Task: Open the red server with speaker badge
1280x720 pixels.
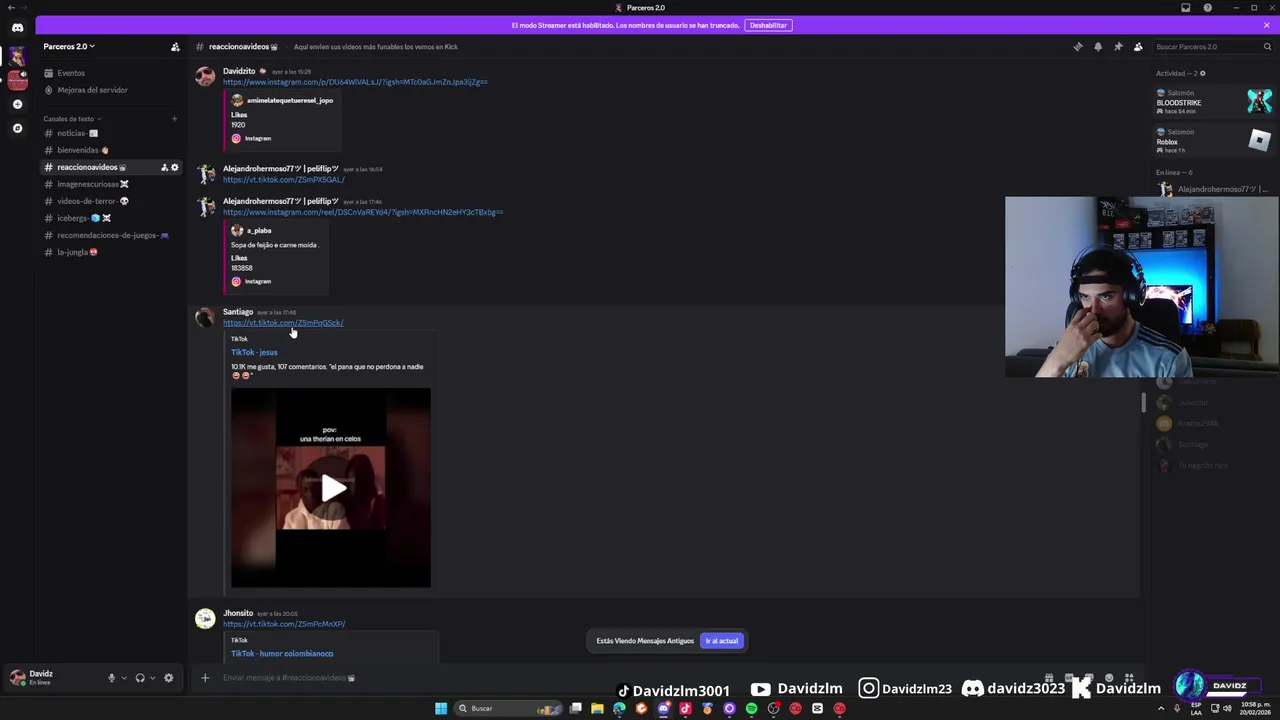Action: 17,80
